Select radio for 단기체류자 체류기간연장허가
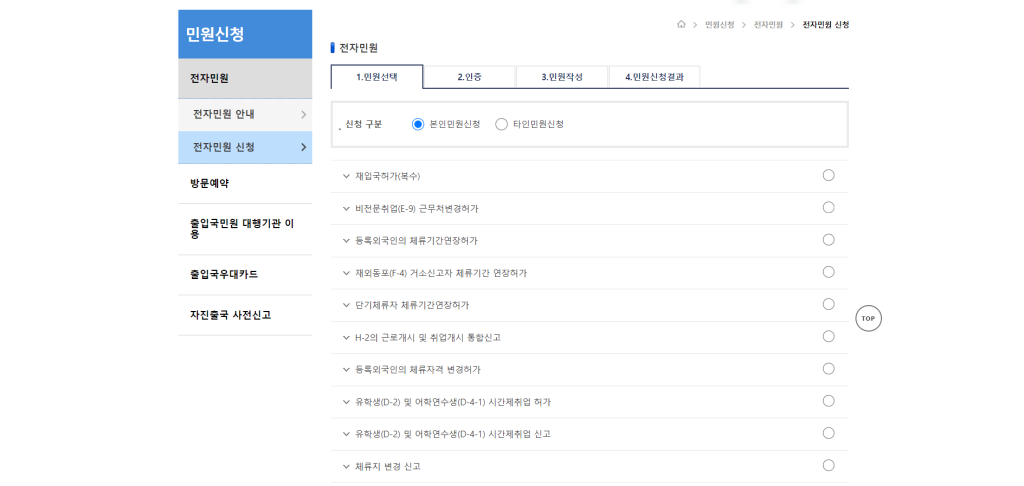The width and height of the screenshot is (1024, 486). (828, 304)
